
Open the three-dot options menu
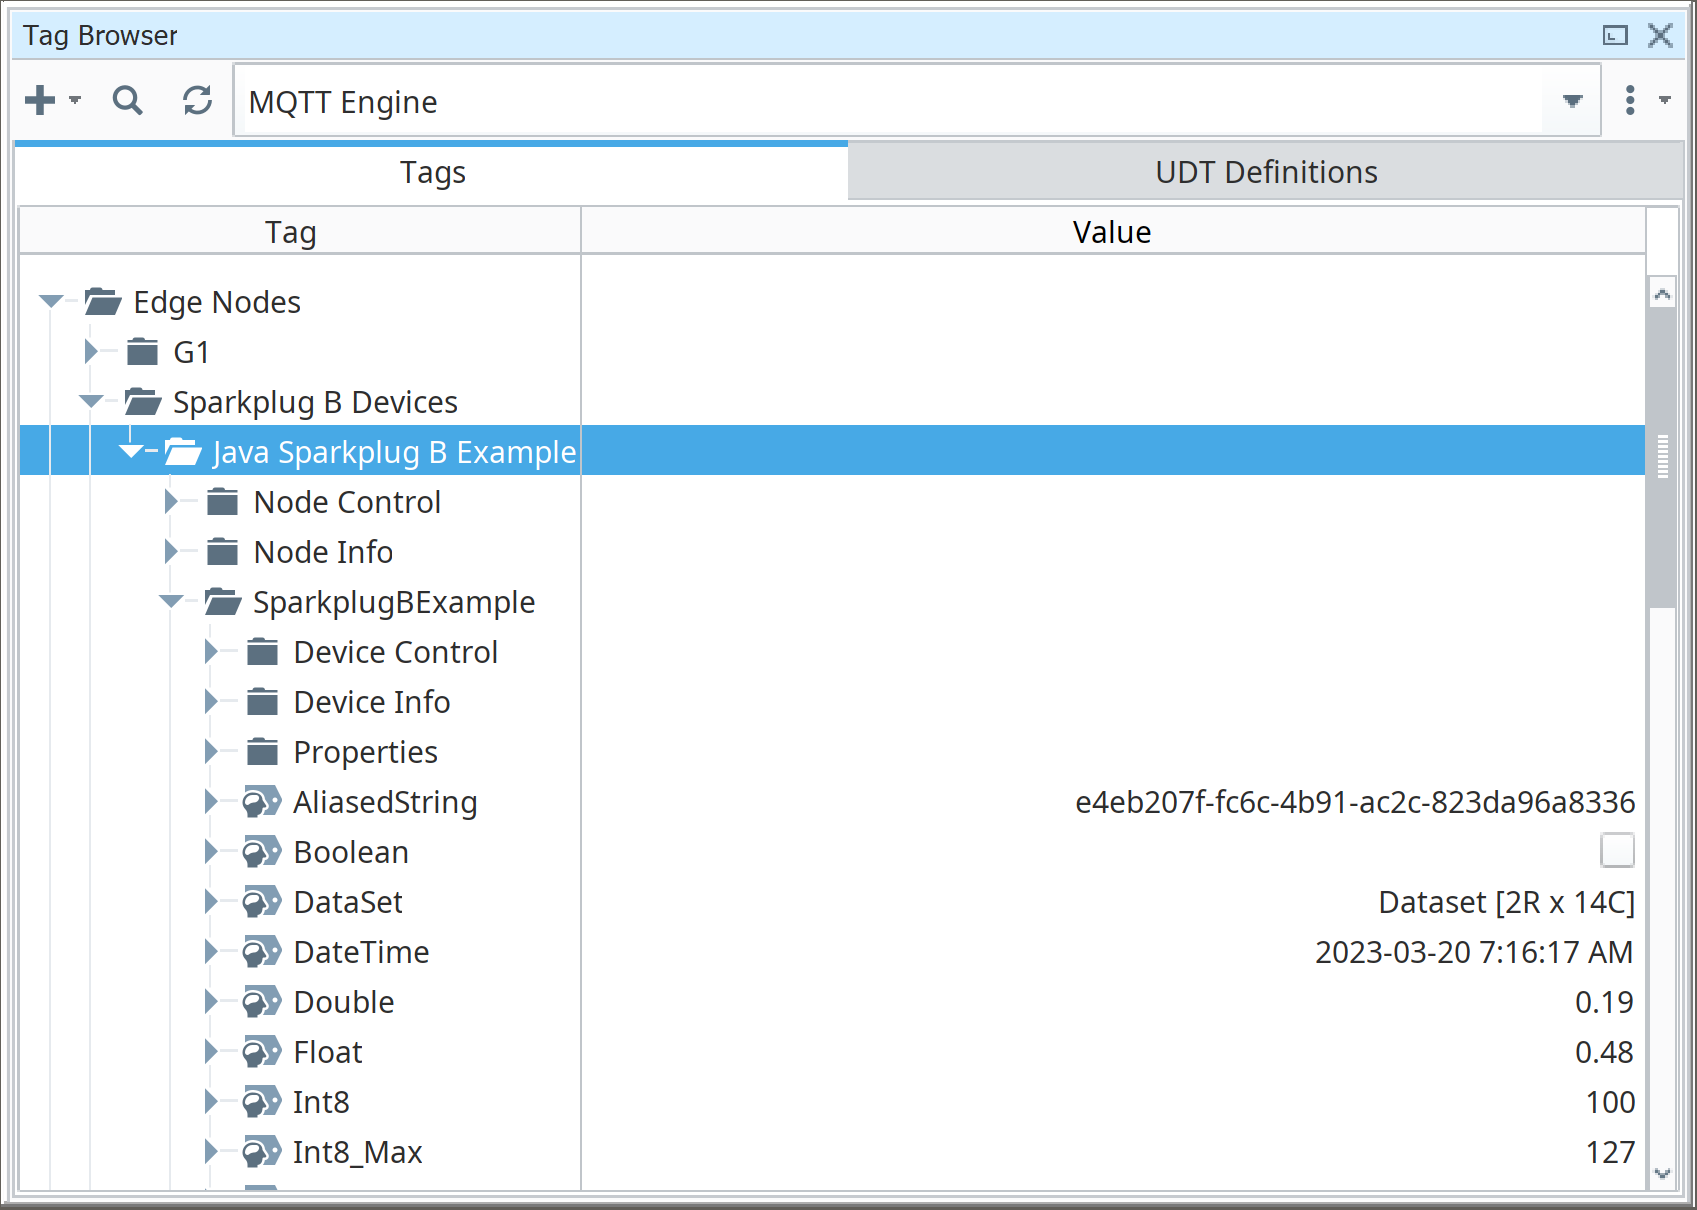[1630, 100]
